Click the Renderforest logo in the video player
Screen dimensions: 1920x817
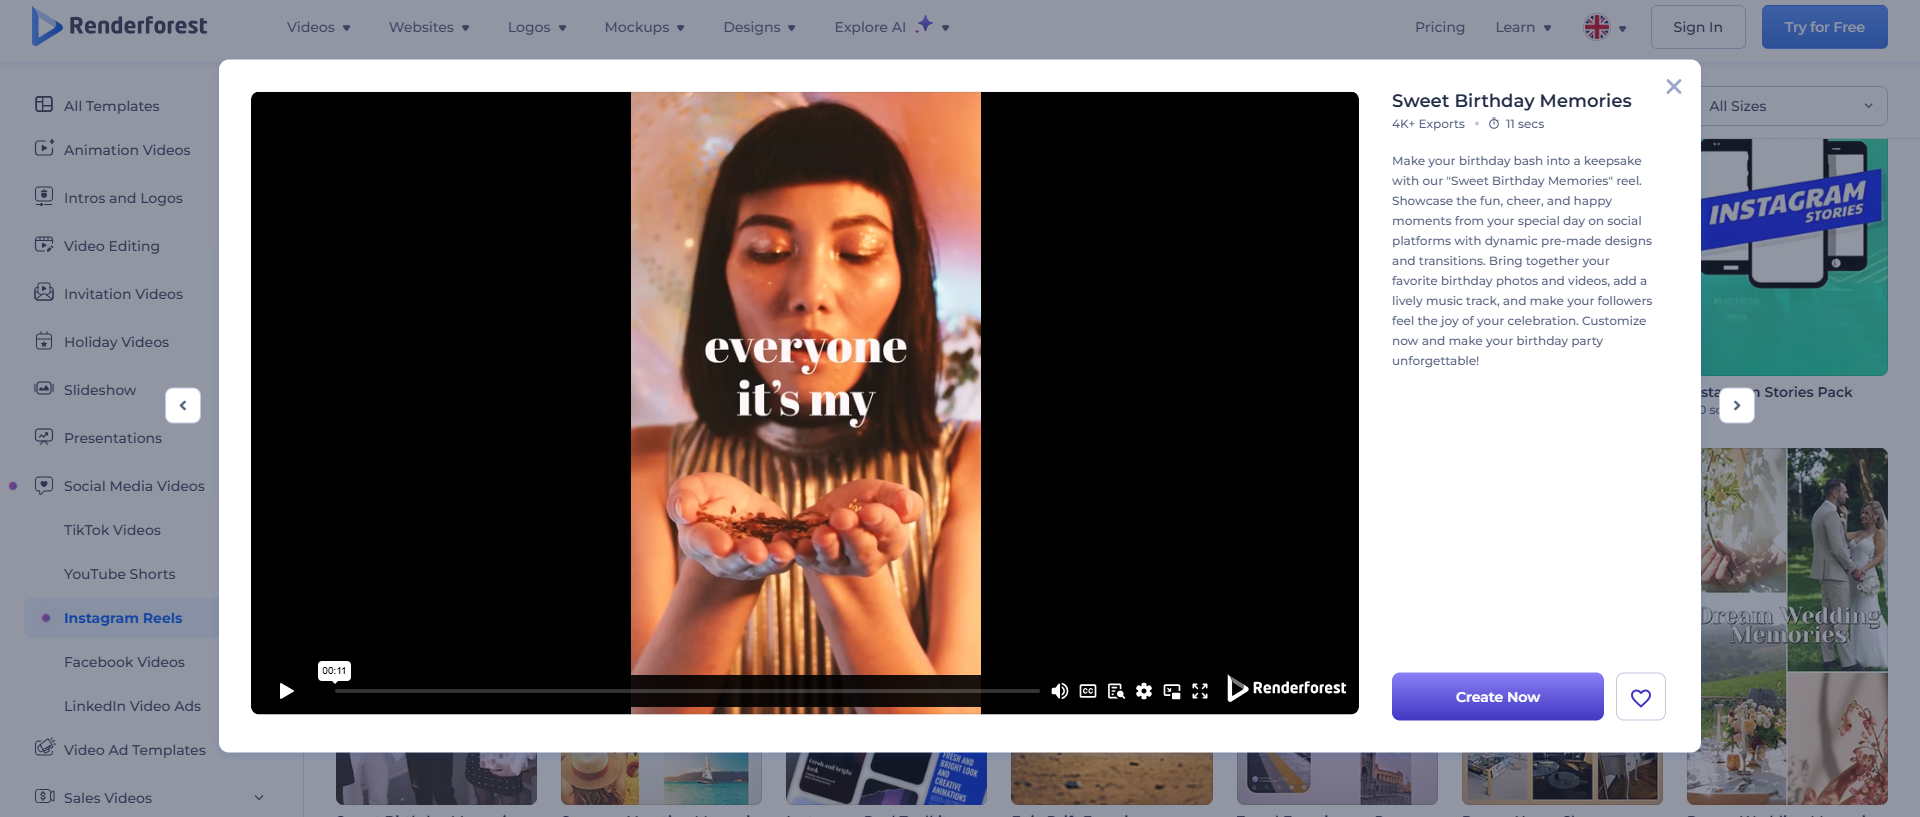pos(1287,688)
